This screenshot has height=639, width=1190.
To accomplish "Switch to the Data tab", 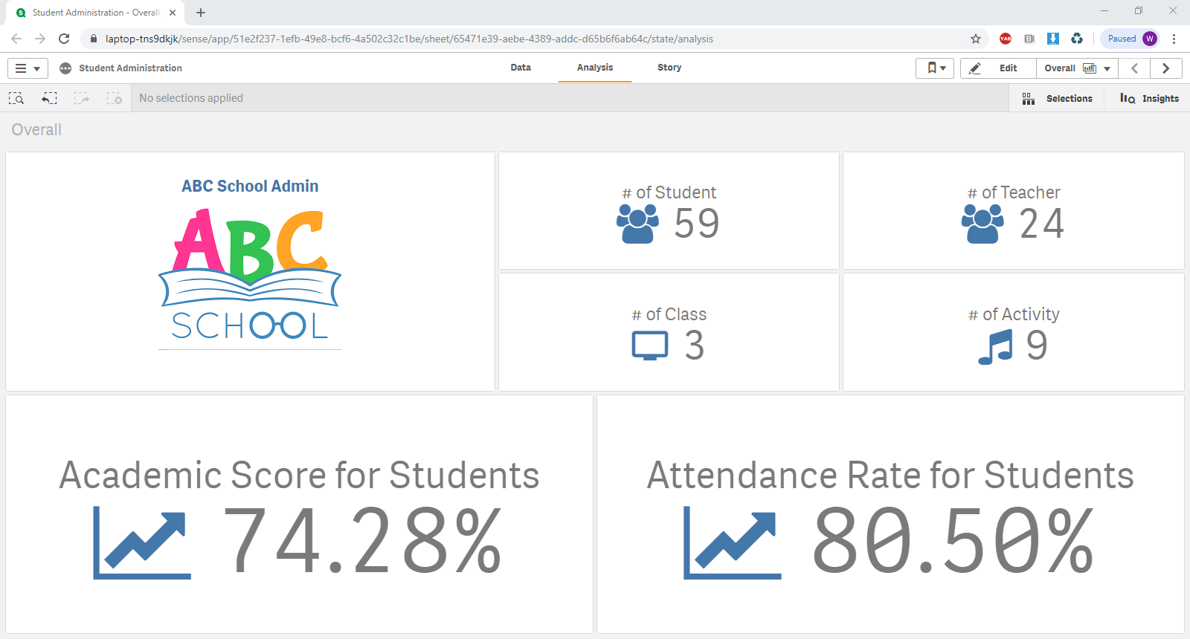I will (x=521, y=68).
